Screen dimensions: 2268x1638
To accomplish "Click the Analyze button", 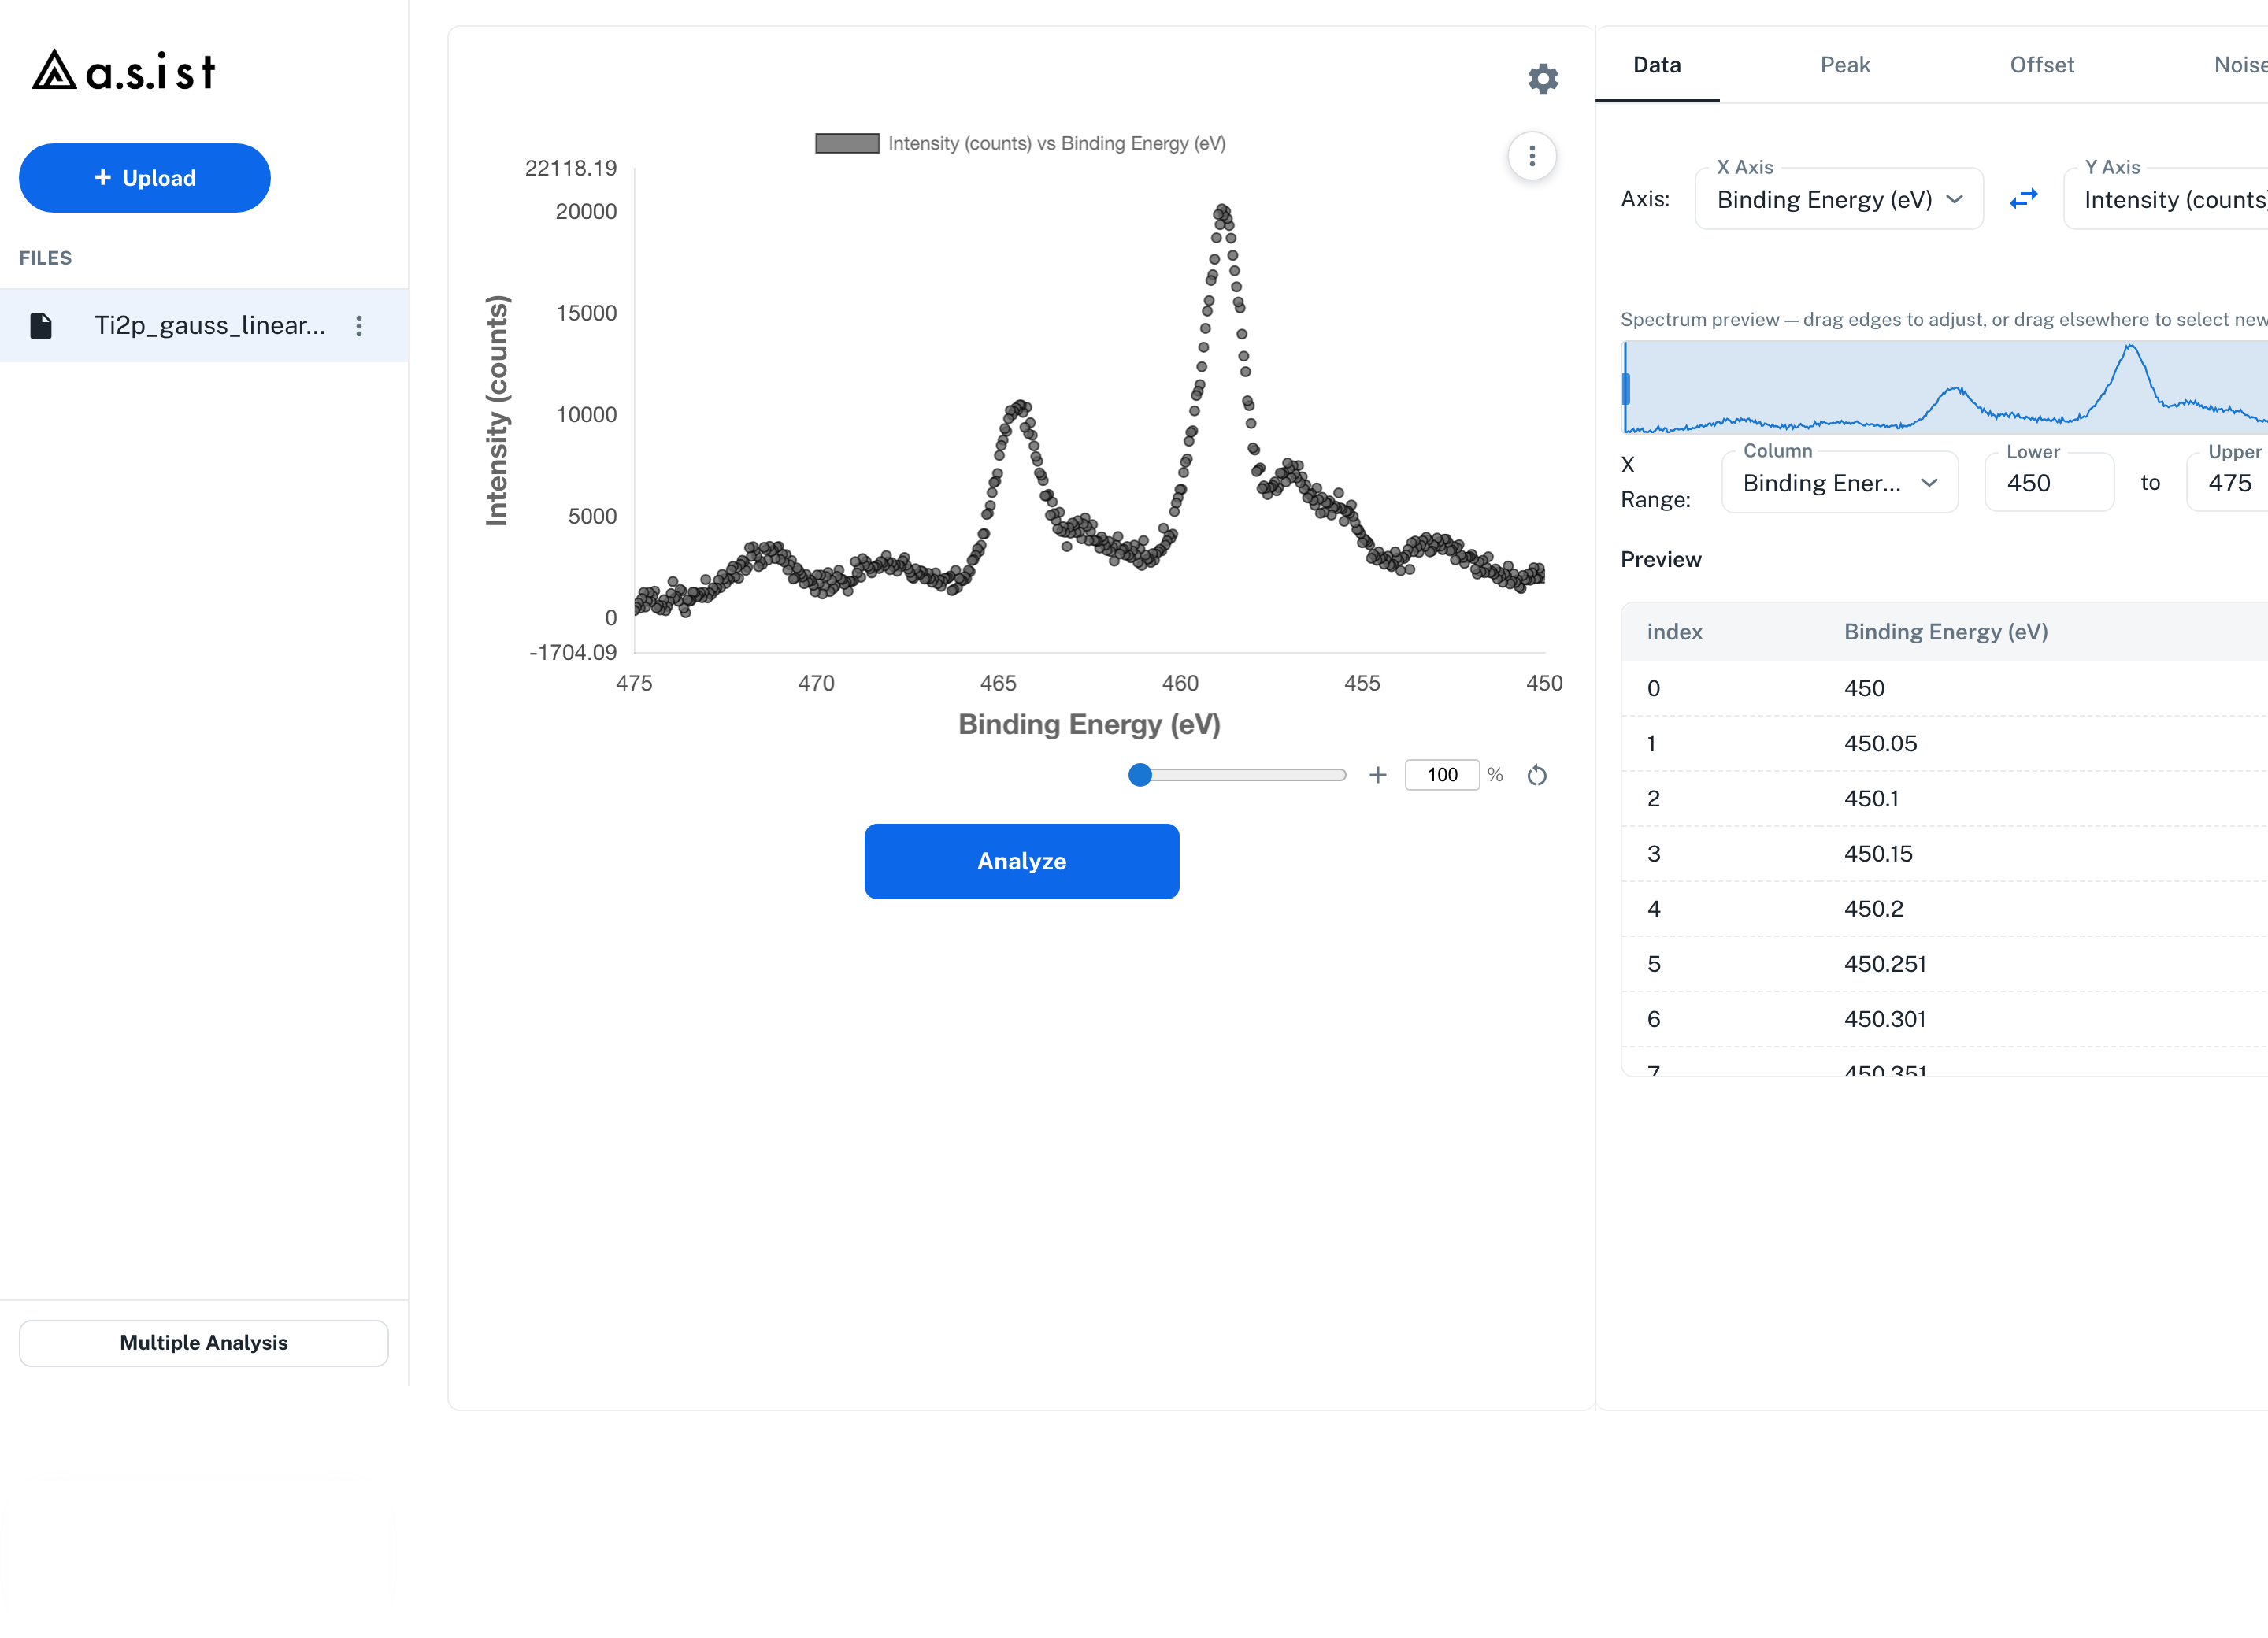I will (1022, 862).
